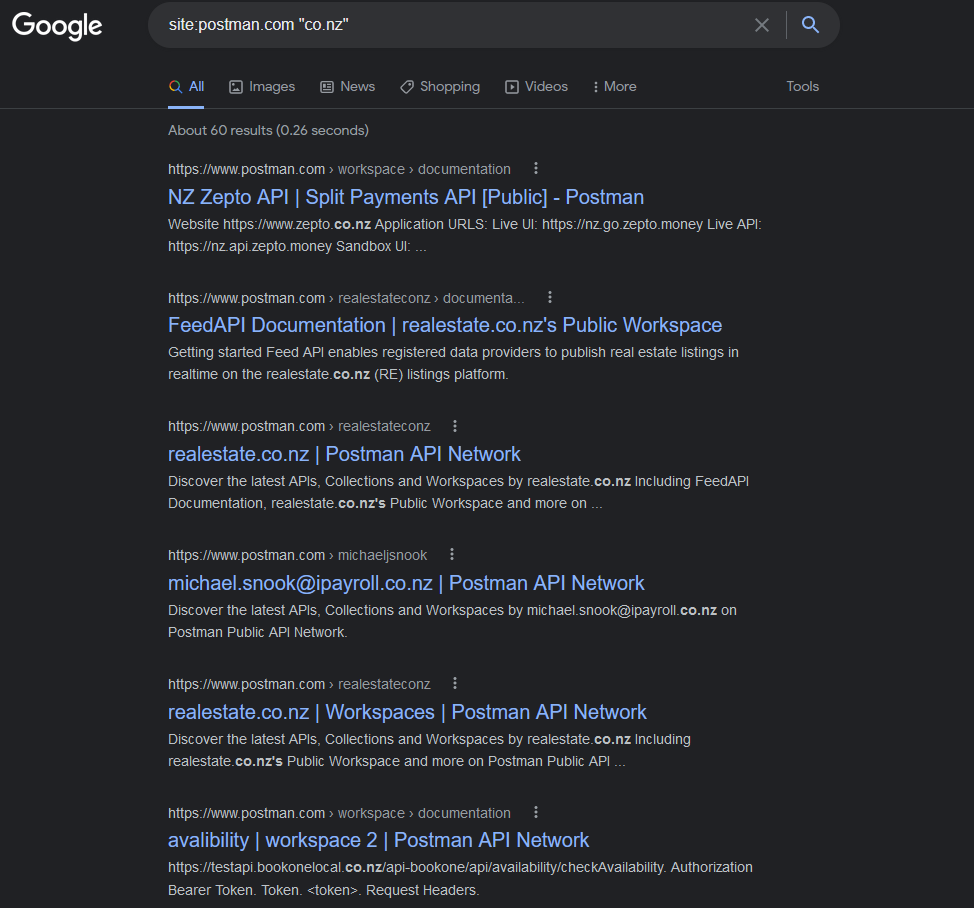This screenshot has height=908, width=974.
Task: Go to the Videos tab
Action: coord(536,87)
